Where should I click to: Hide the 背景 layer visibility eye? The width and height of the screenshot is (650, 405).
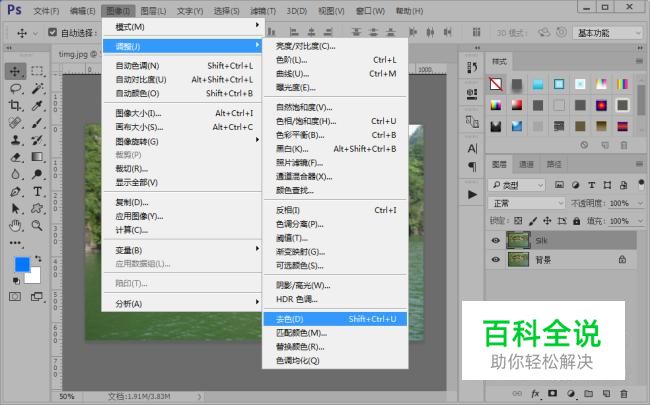click(x=495, y=259)
